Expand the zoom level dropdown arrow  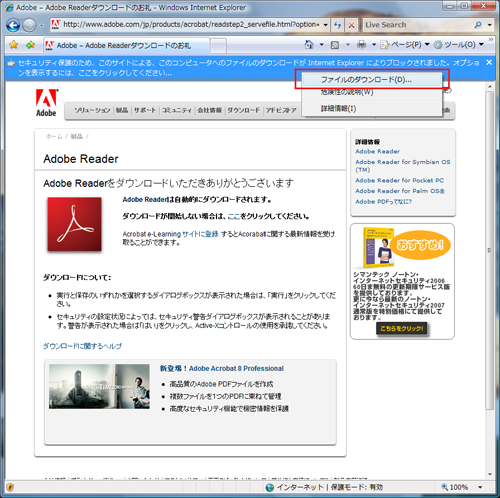[480, 487]
